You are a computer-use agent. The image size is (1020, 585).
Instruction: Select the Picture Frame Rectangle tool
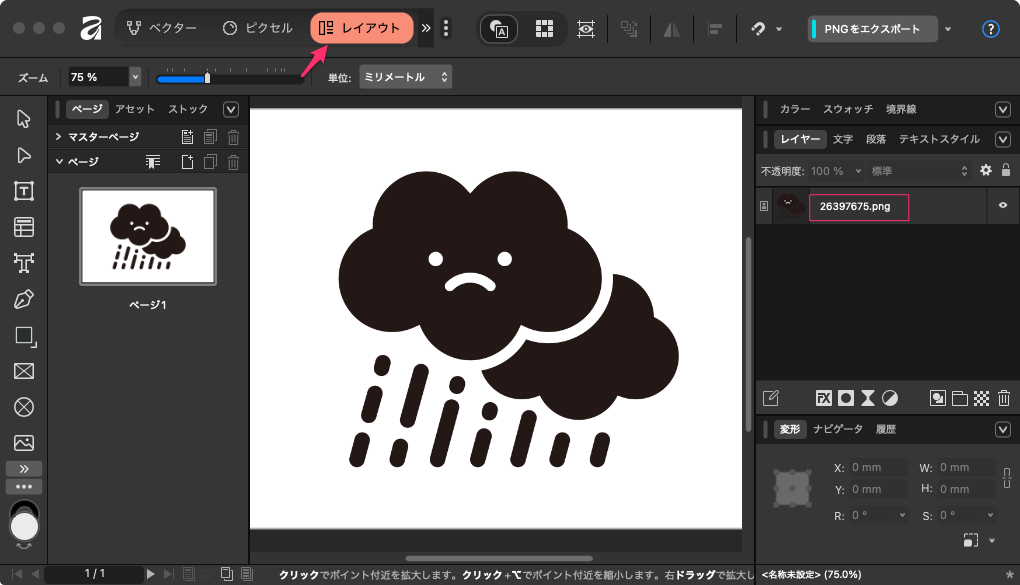click(x=24, y=371)
